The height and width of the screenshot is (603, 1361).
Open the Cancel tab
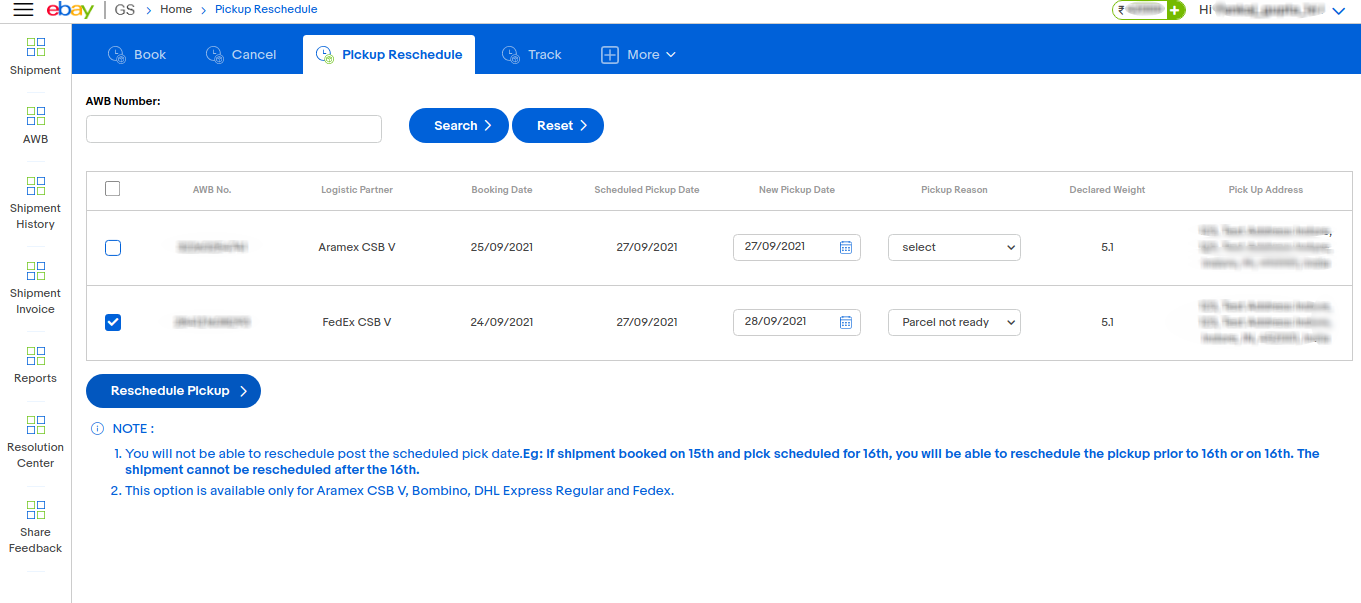241,54
